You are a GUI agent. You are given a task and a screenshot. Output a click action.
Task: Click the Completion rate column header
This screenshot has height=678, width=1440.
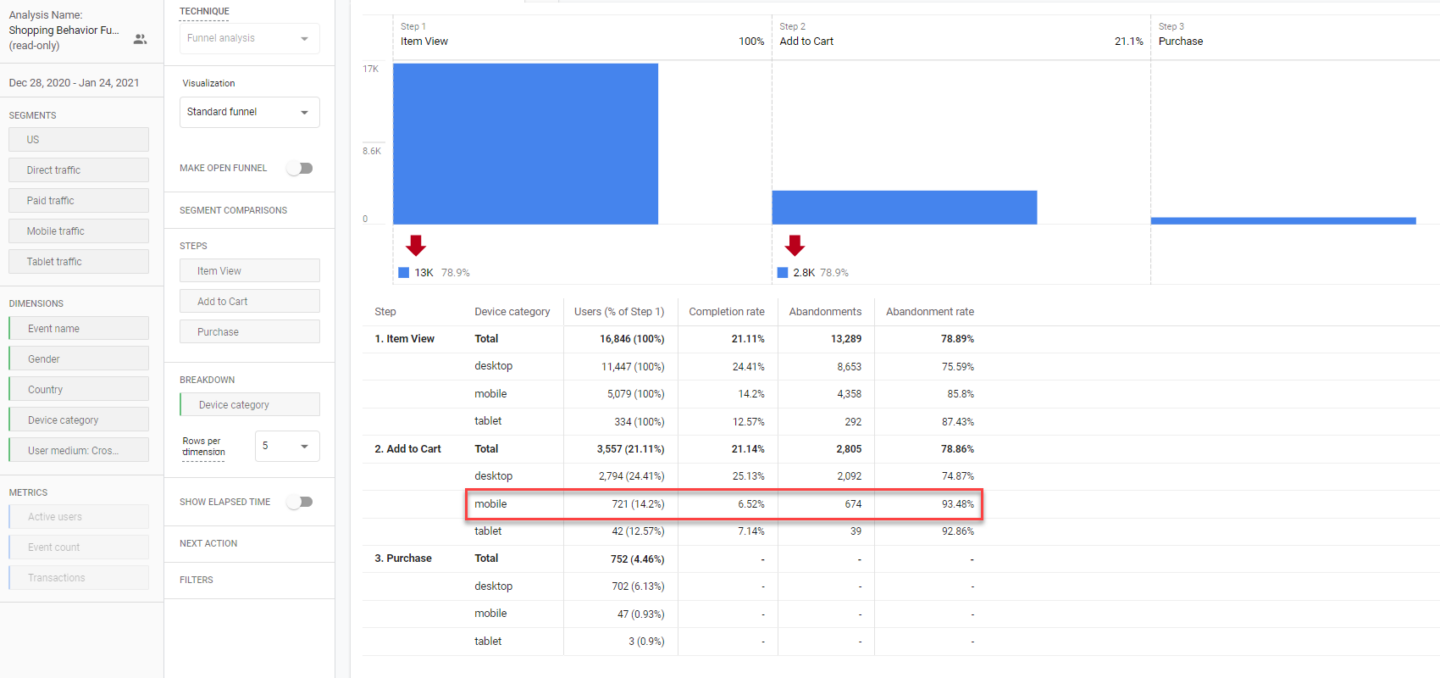[x=726, y=312]
